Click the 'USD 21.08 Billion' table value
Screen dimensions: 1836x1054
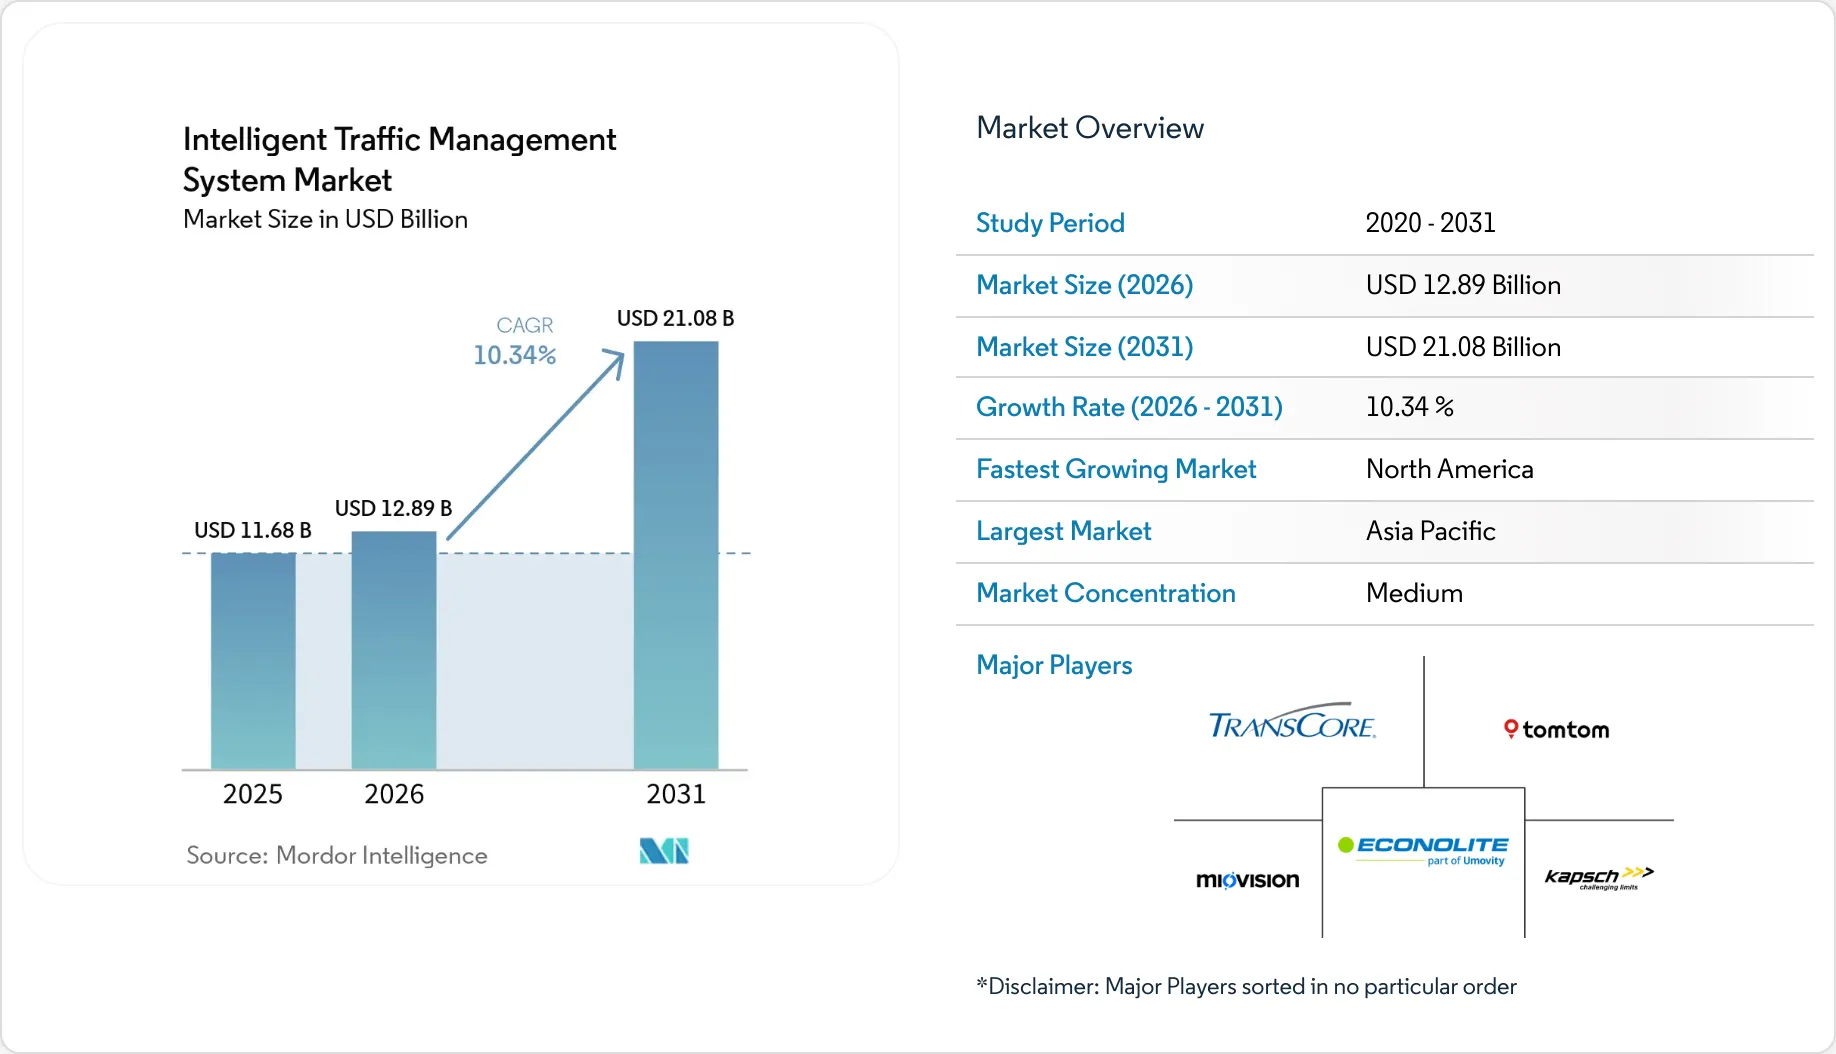click(1463, 347)
